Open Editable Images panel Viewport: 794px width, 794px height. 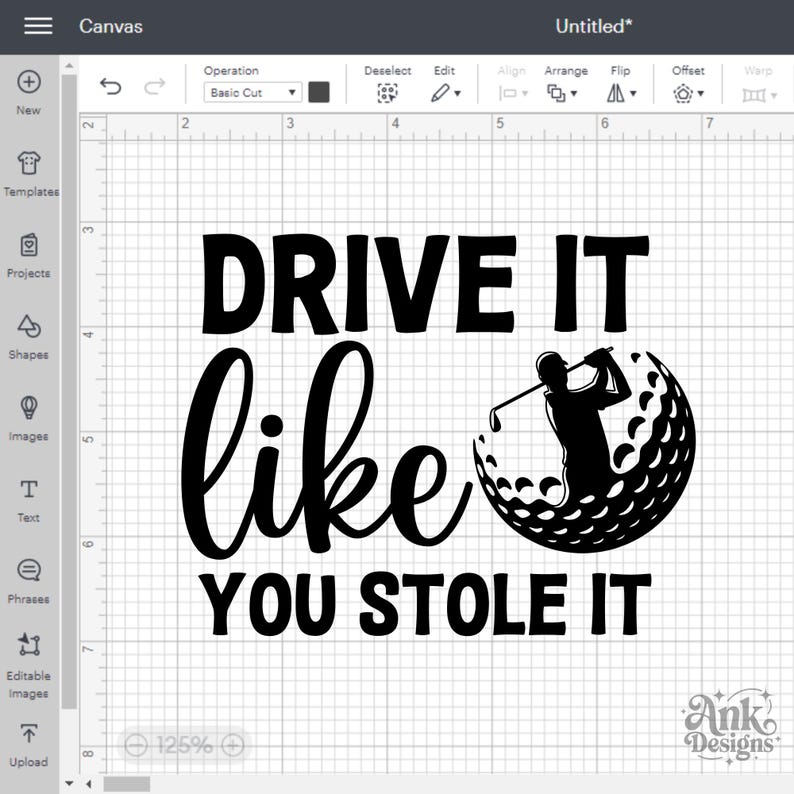point(29,666)
